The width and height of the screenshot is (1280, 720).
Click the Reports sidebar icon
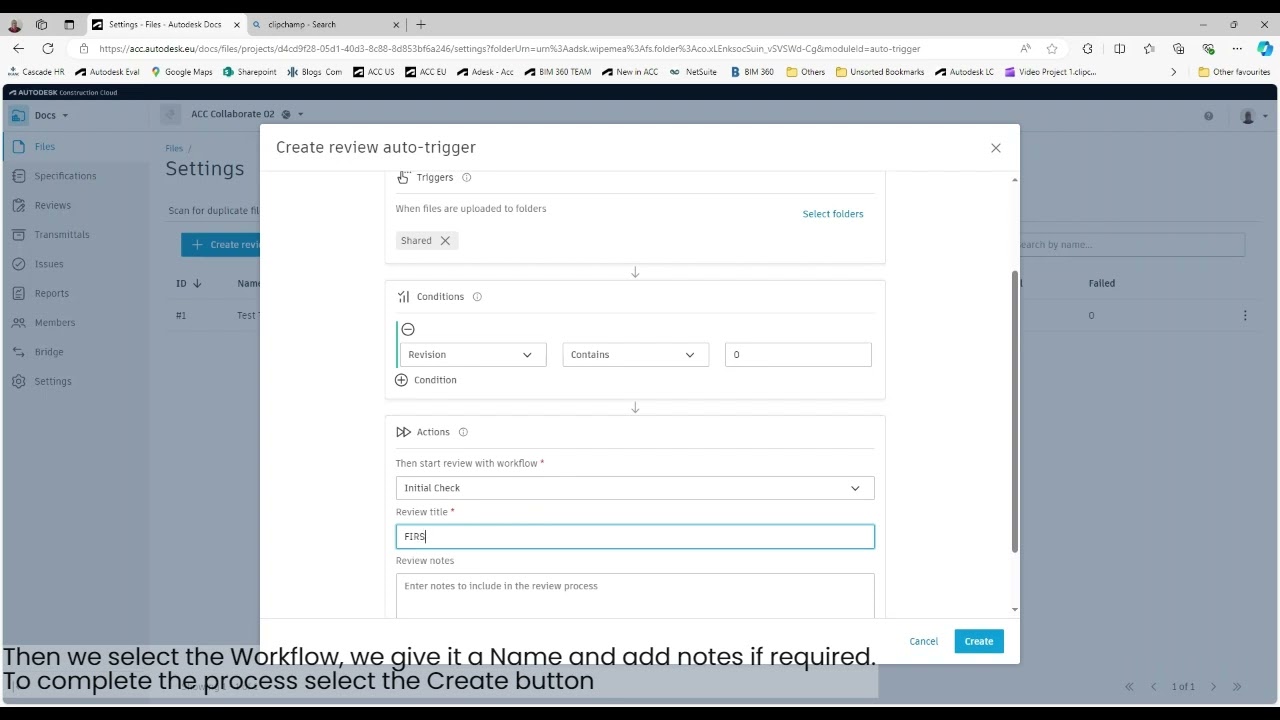coord(18,294)
